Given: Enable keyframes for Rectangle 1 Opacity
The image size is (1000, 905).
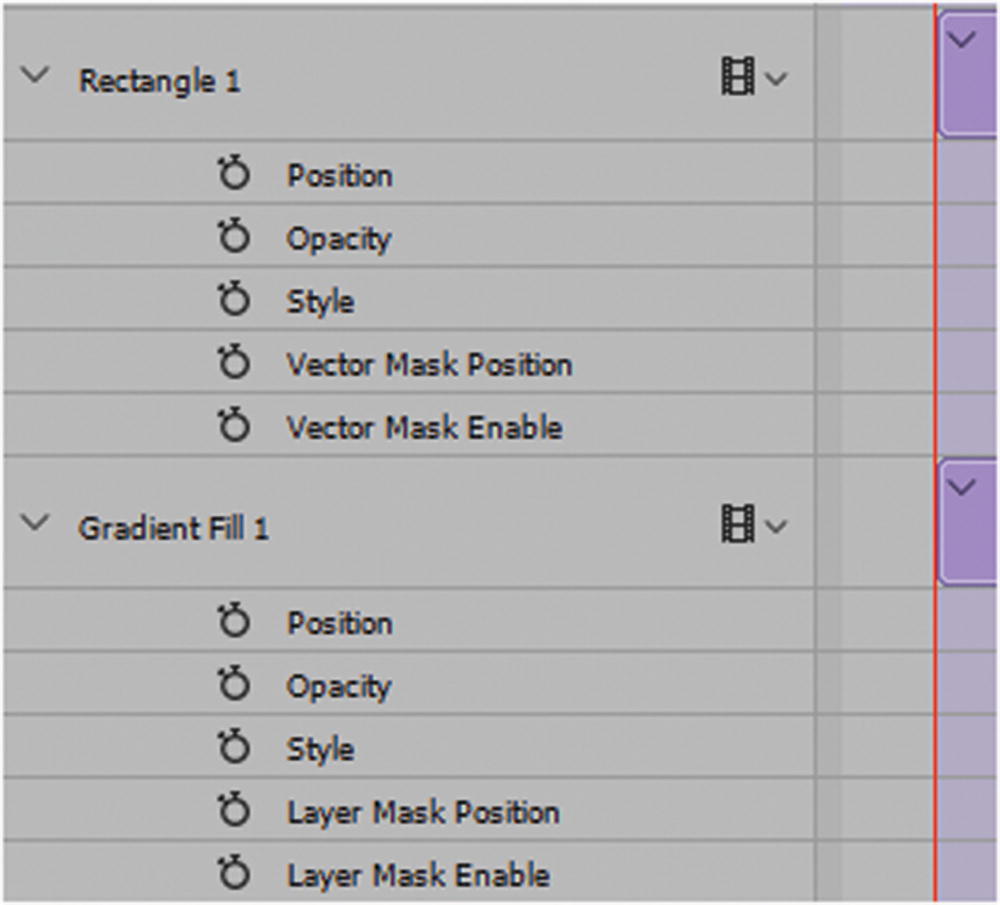Looking at the screenshot, I should click(x=233, y=239).
